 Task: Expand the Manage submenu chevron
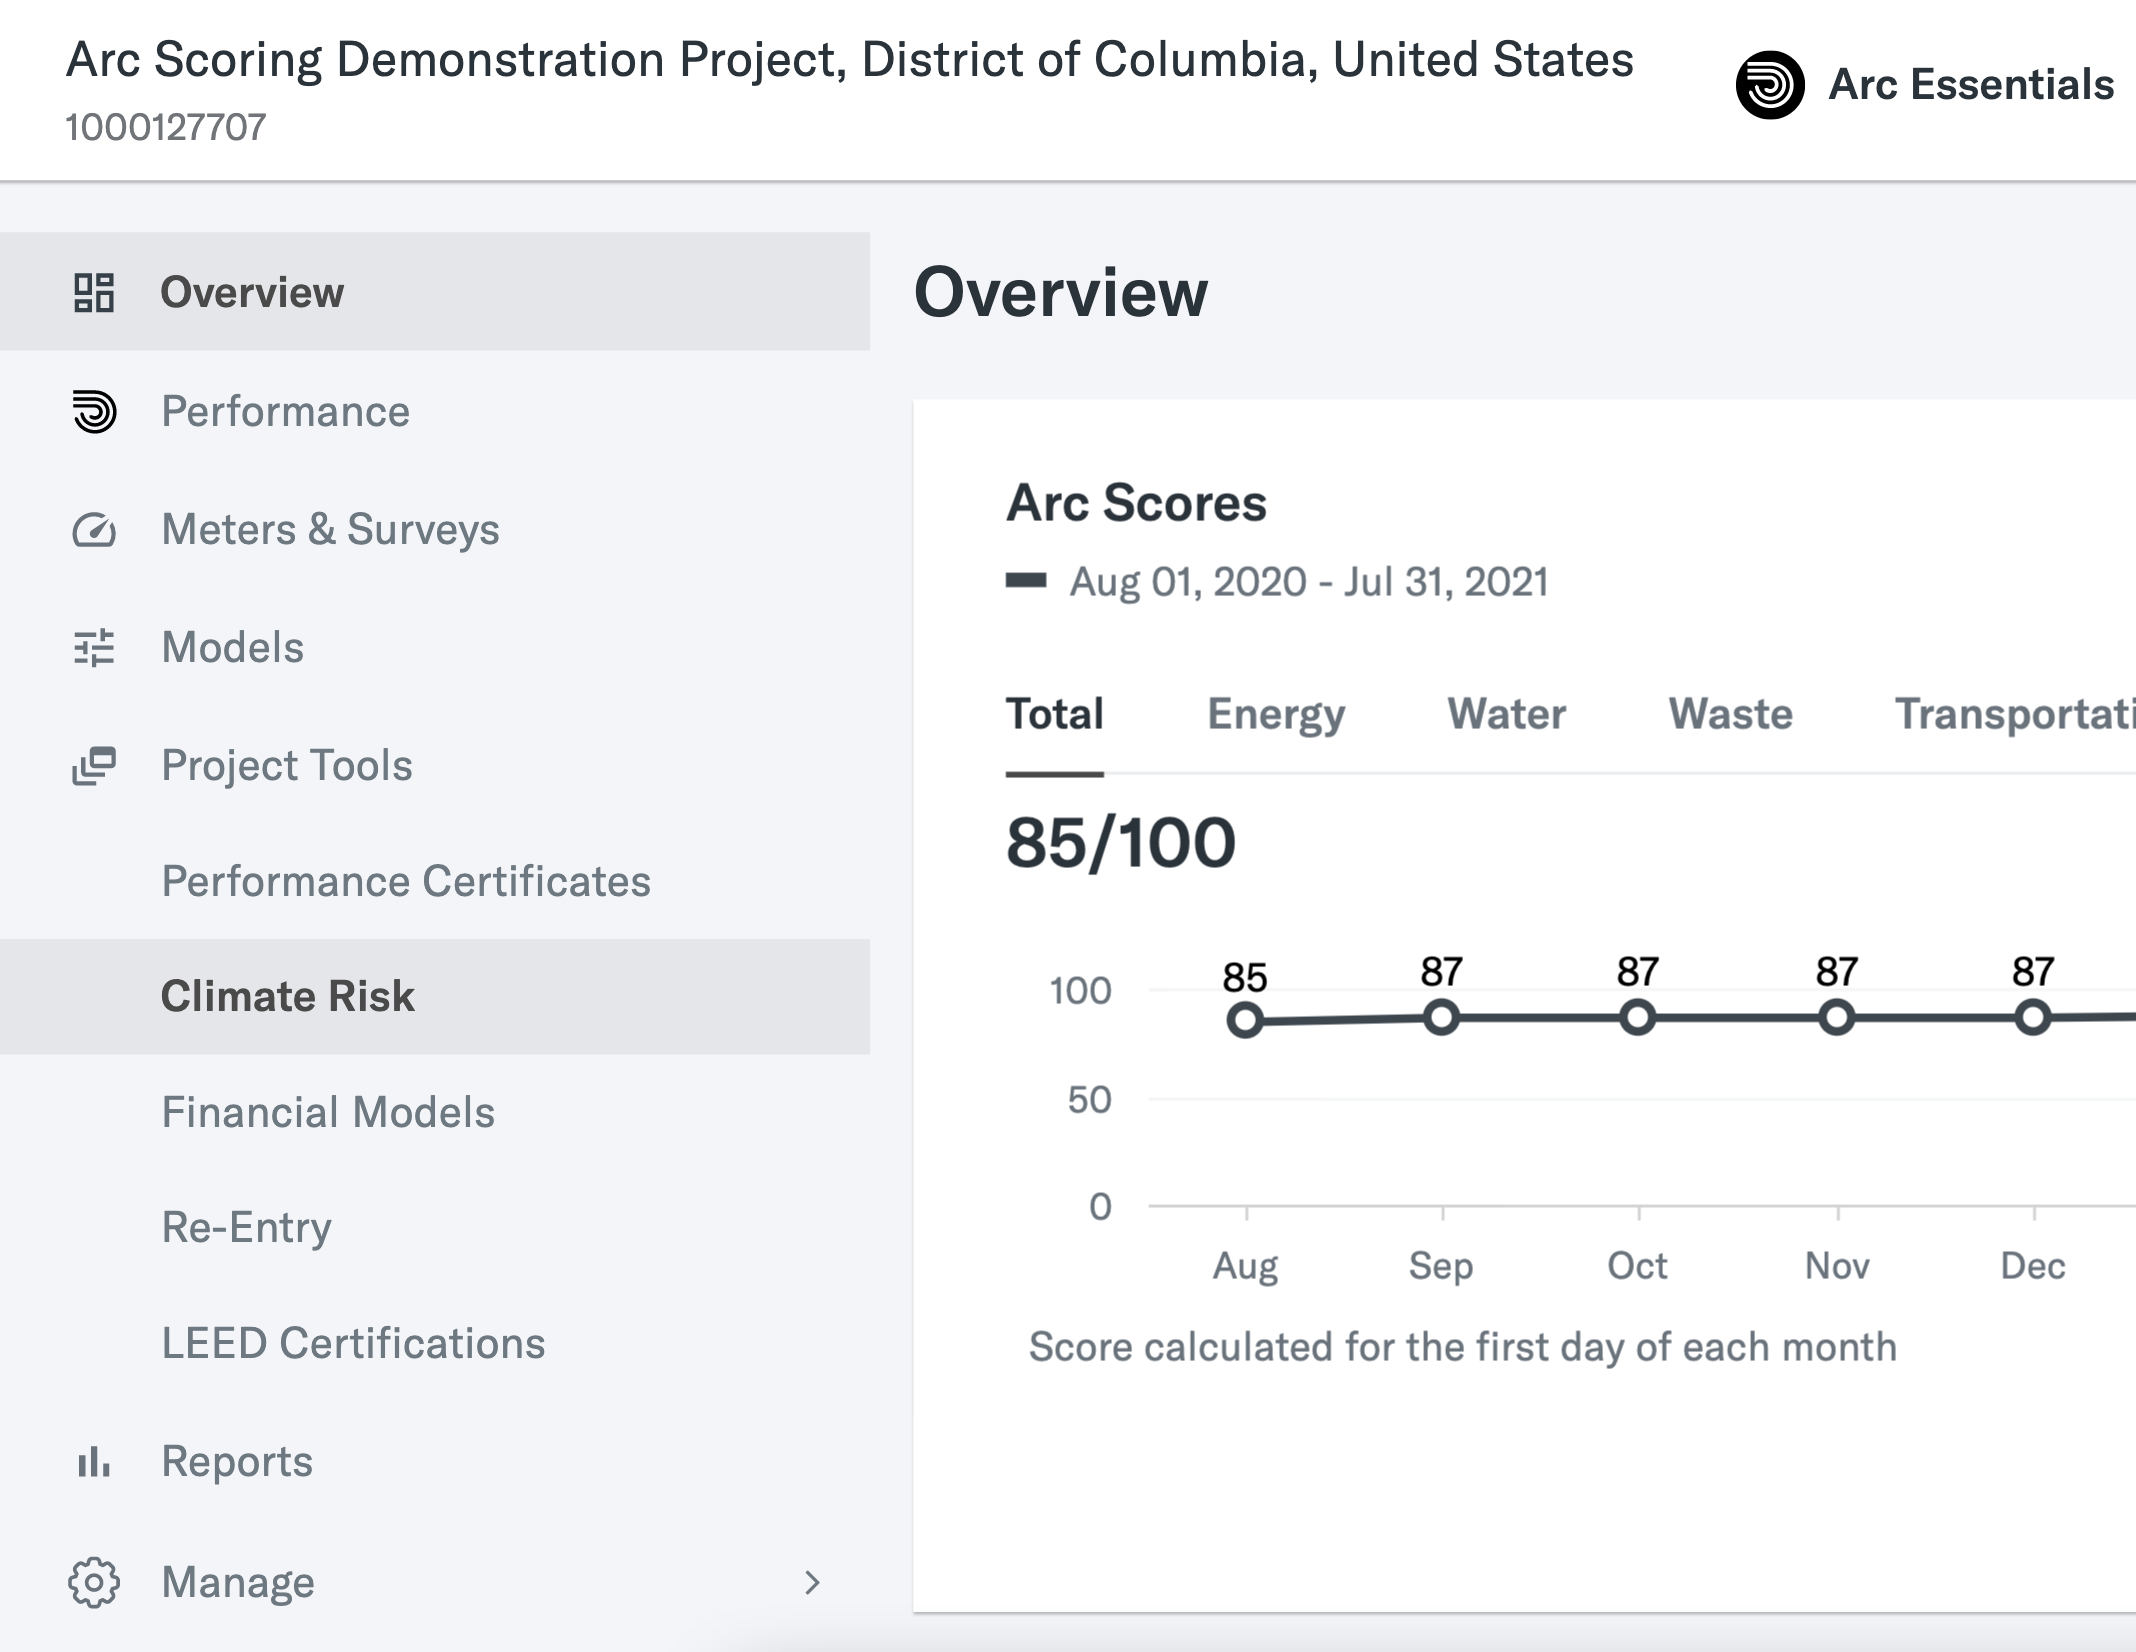(812, 1582)
